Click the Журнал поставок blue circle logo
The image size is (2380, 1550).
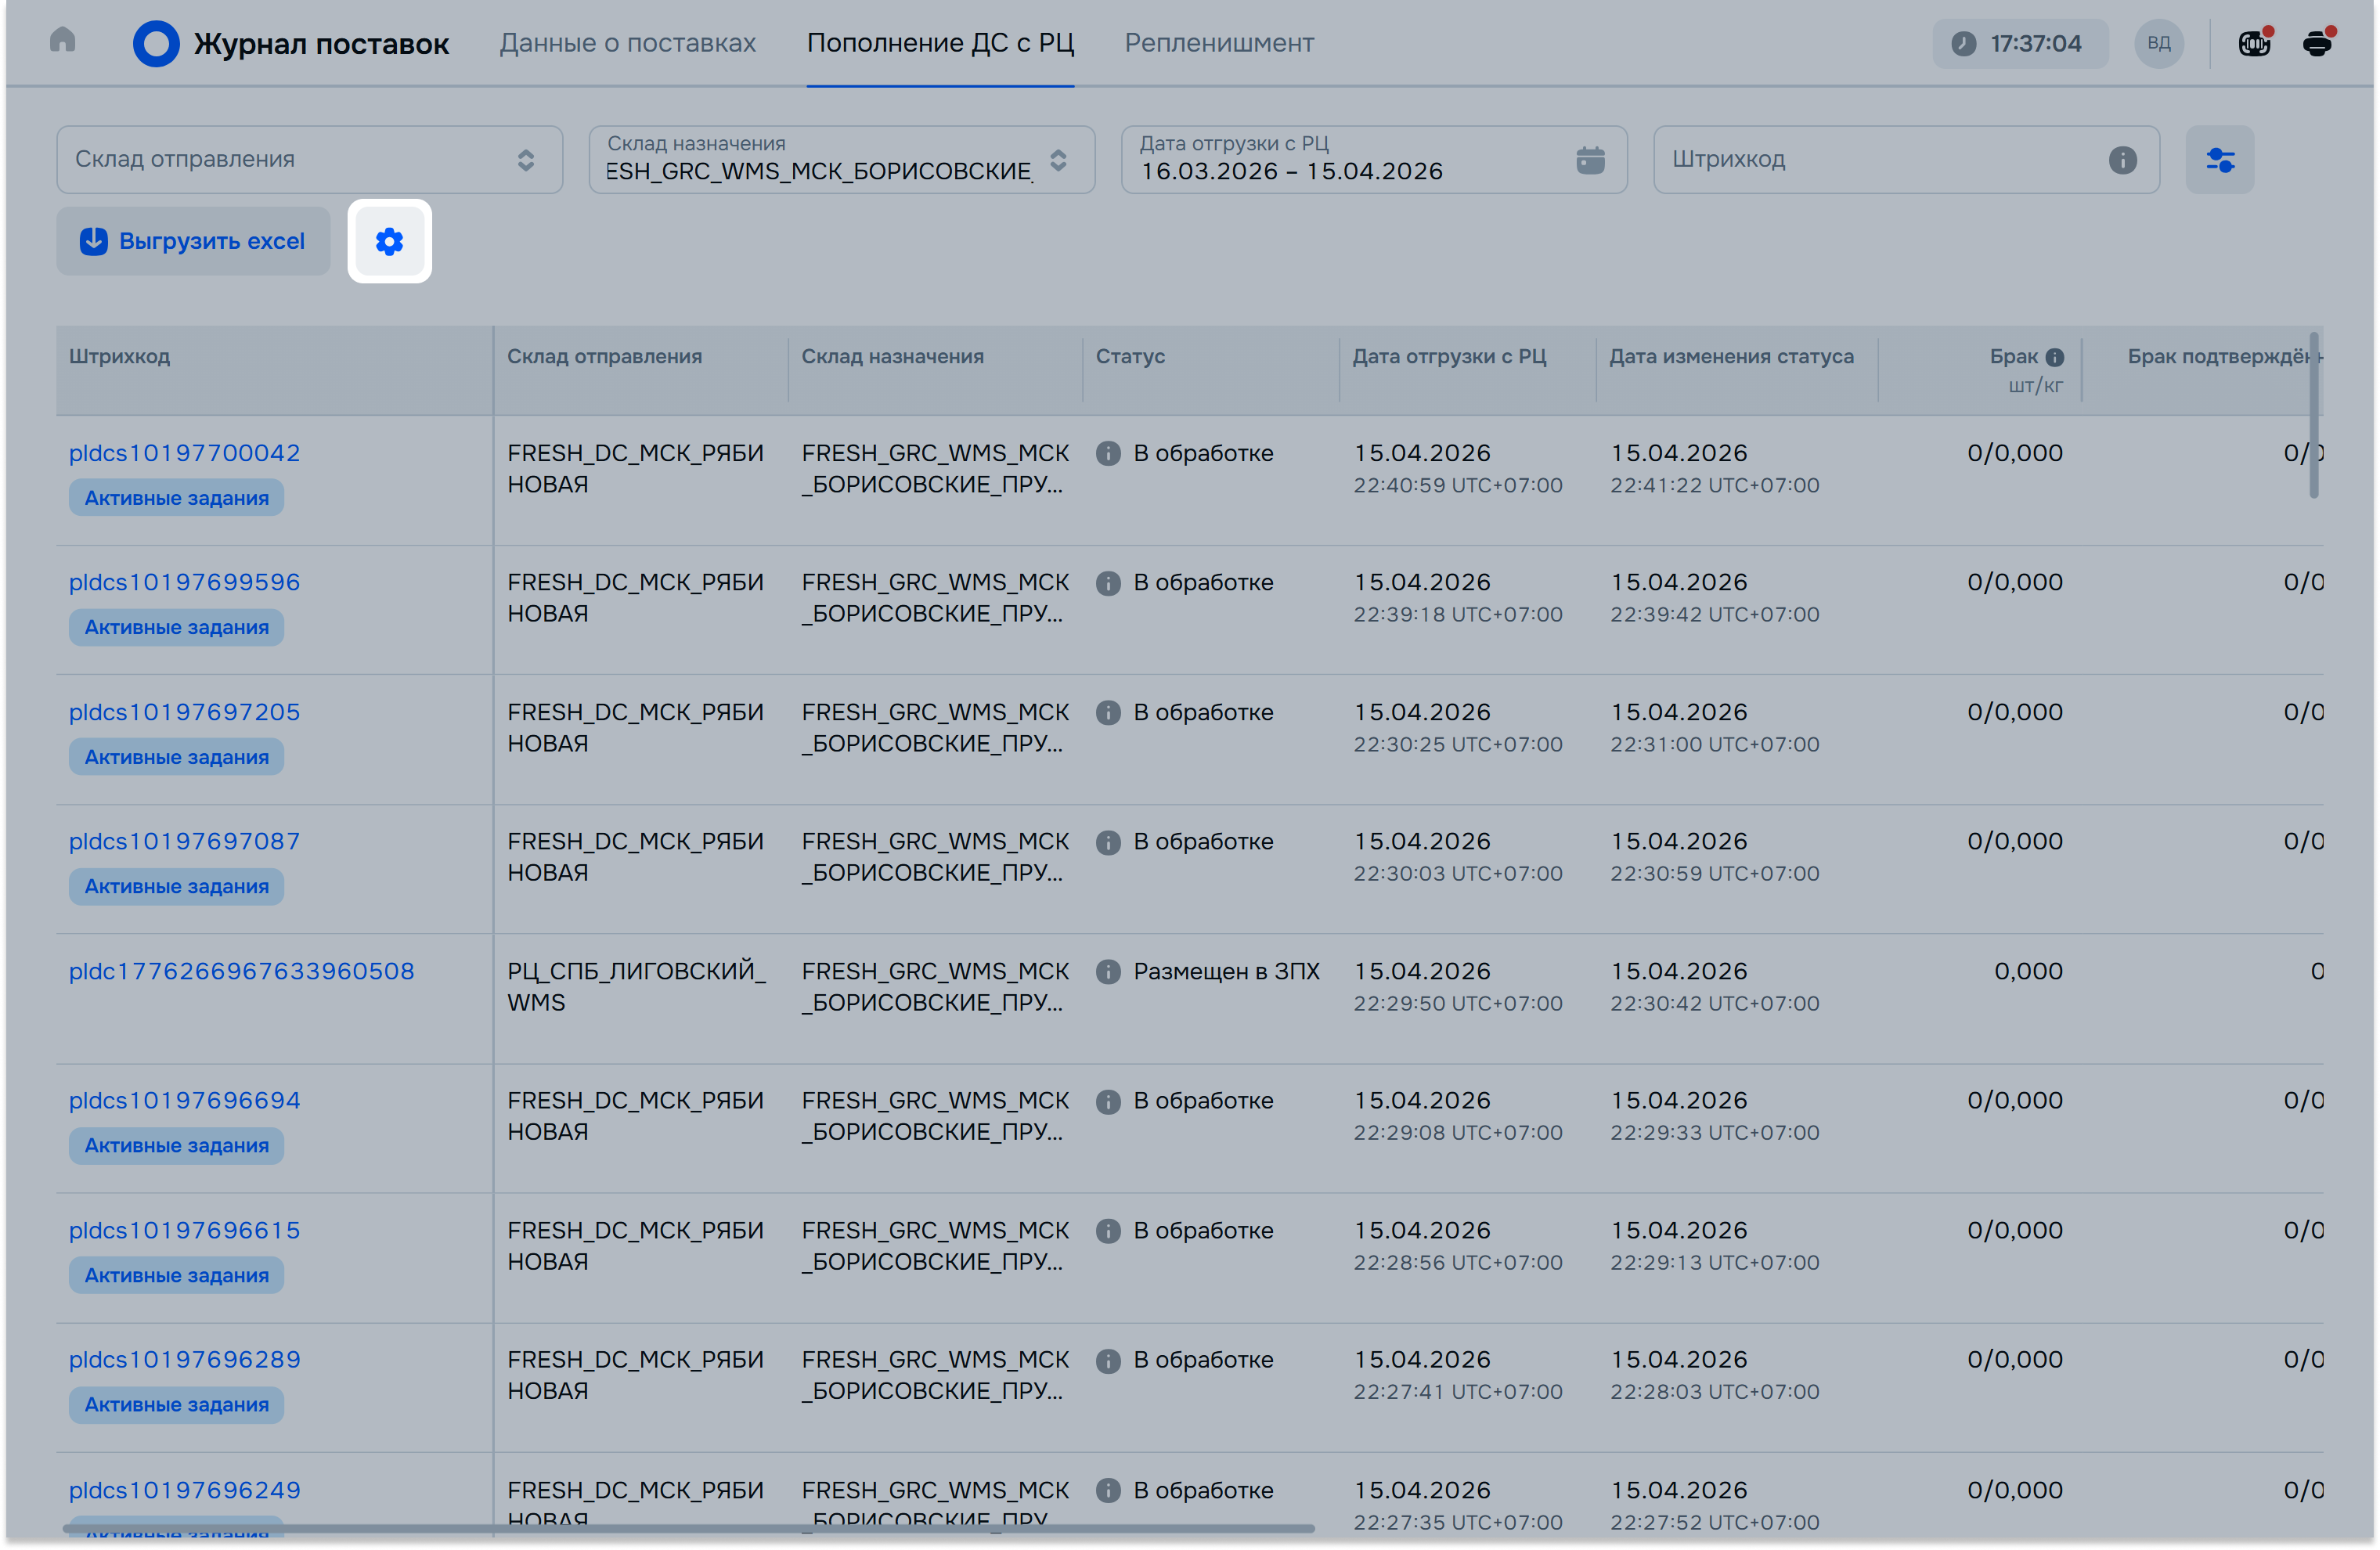click(156, 44)
